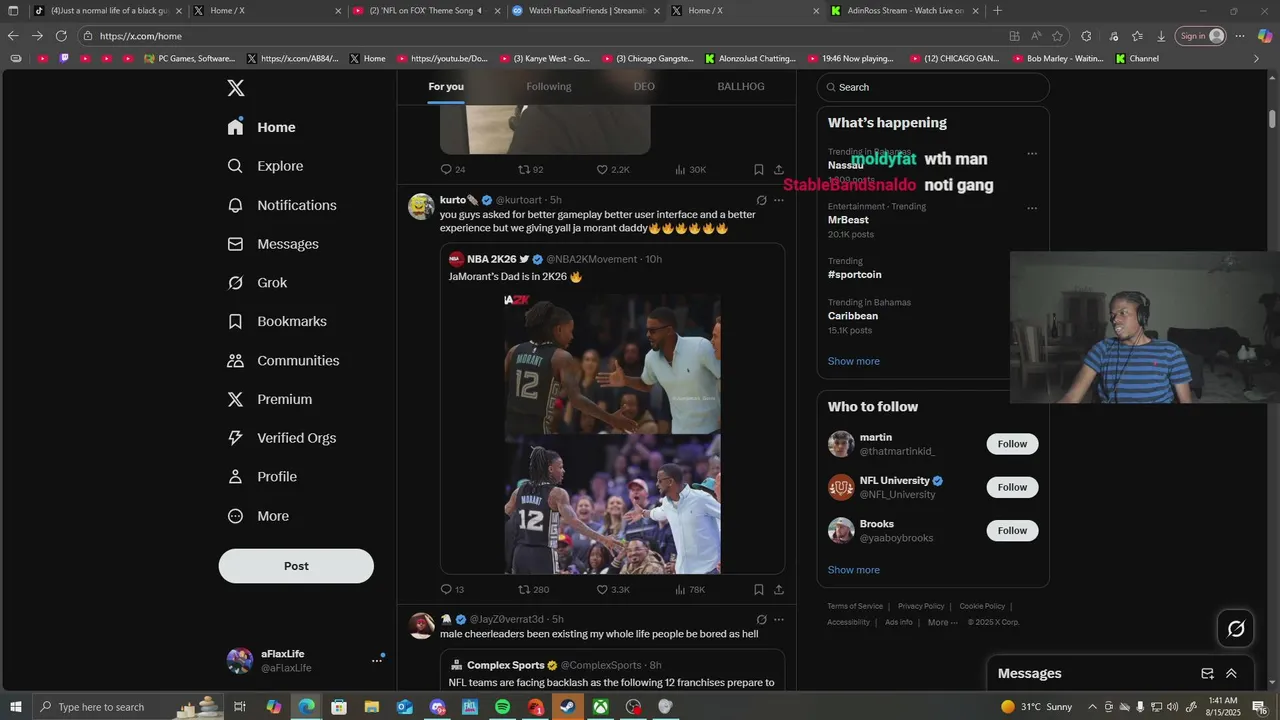The image size is (1280, 720).
Task: Open the browser Downloads icon
Action: 1161,36
